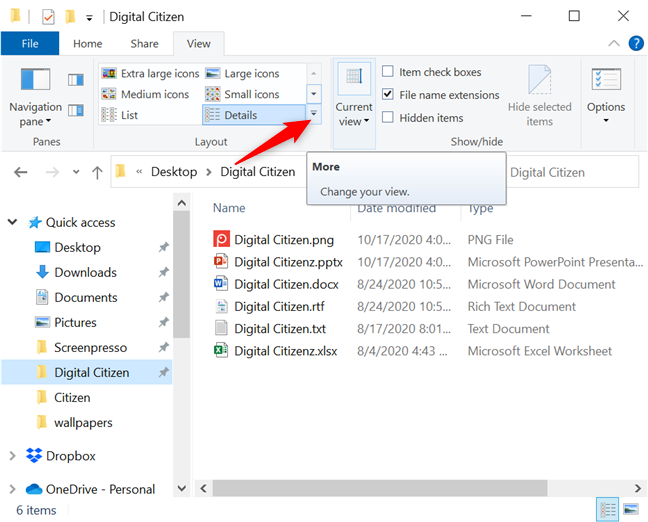Click the Help question mark icon
The width and height of the screenshot is (648, 522).
click(x=636, y=43)
